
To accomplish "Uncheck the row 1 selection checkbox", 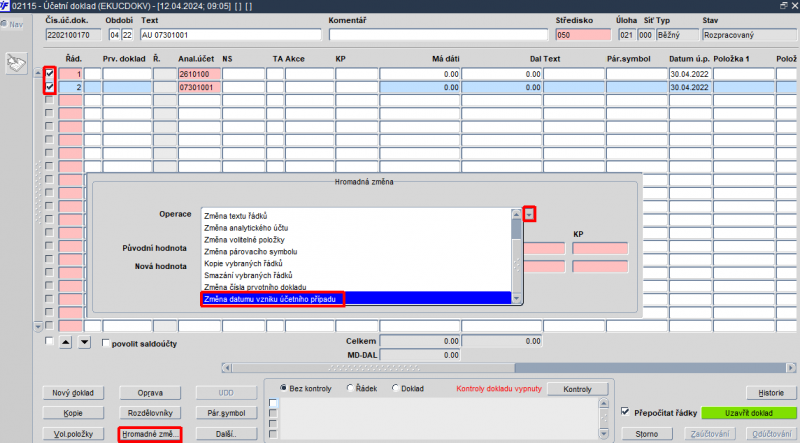I will tap(49, 73).
